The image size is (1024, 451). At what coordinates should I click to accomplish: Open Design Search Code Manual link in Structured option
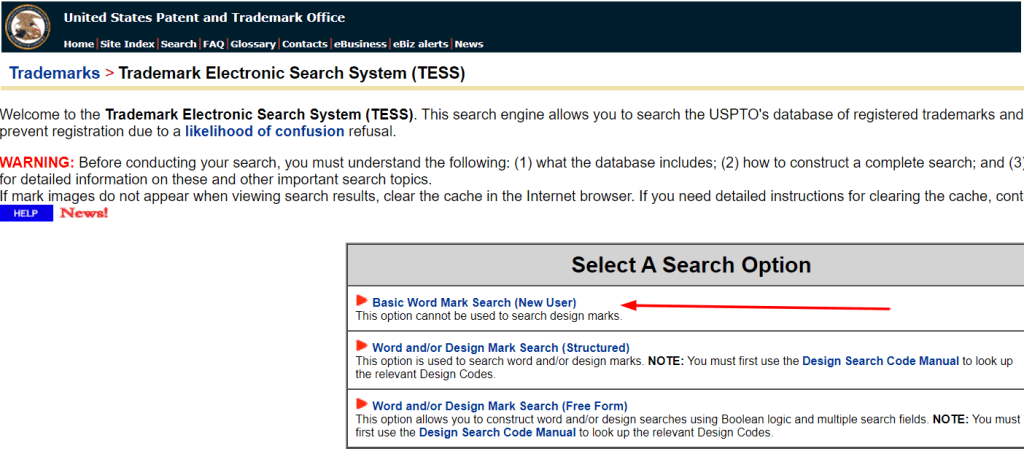click(880, 361)
